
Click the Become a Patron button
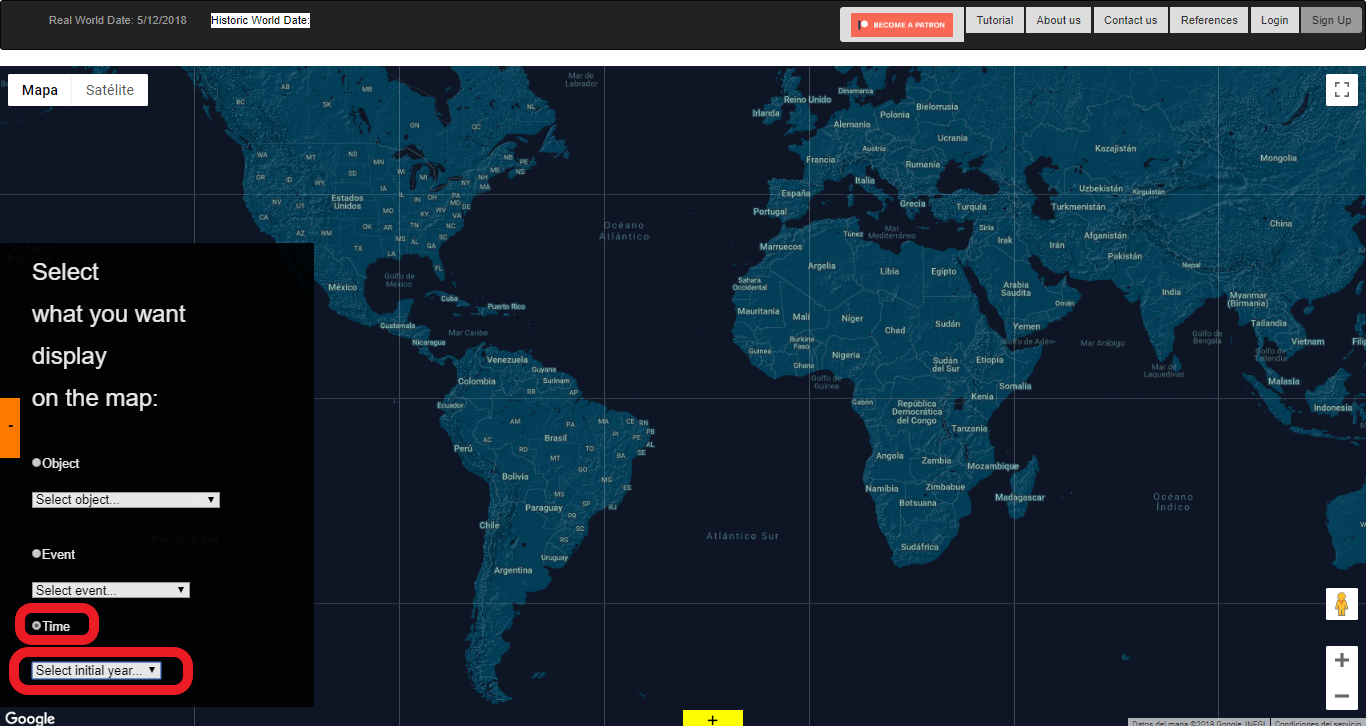(x=902, y=25)
